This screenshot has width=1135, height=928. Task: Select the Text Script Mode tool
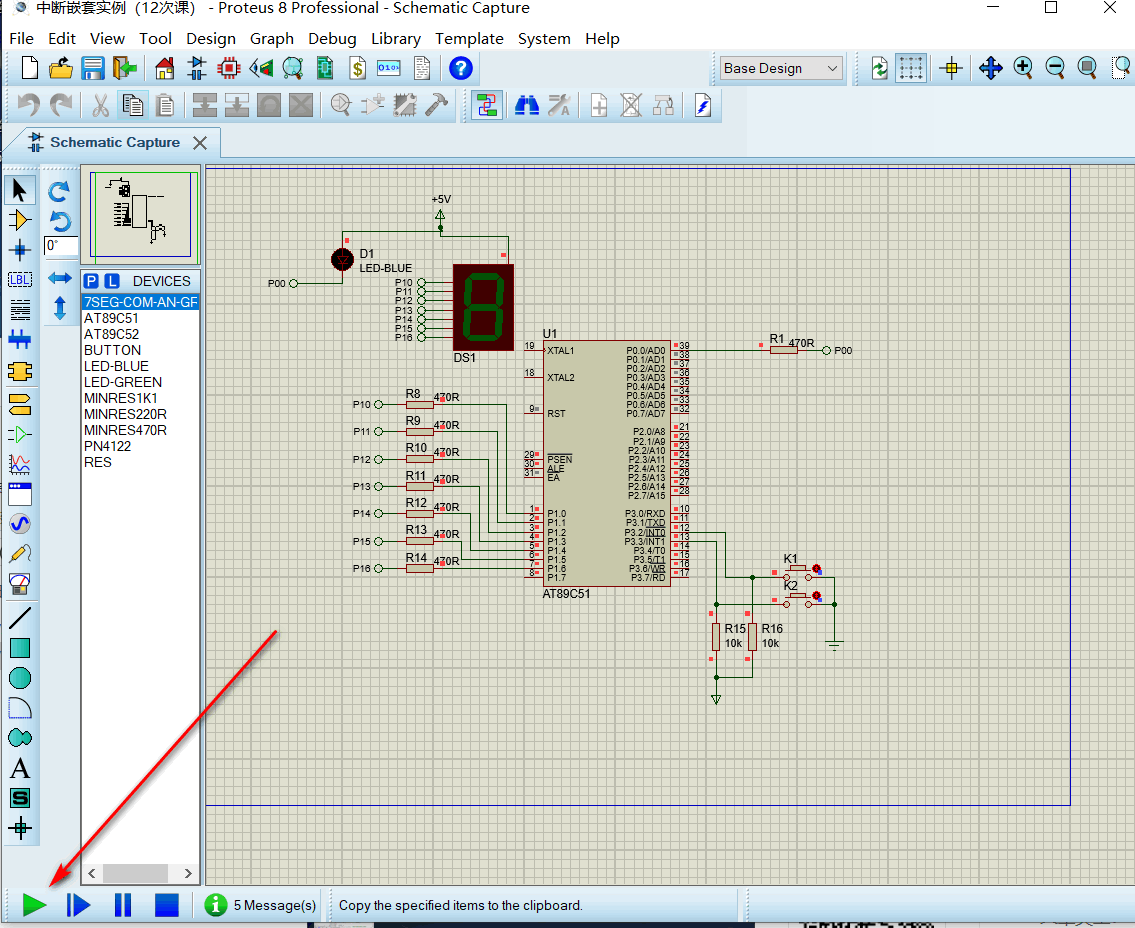point(20,311)
